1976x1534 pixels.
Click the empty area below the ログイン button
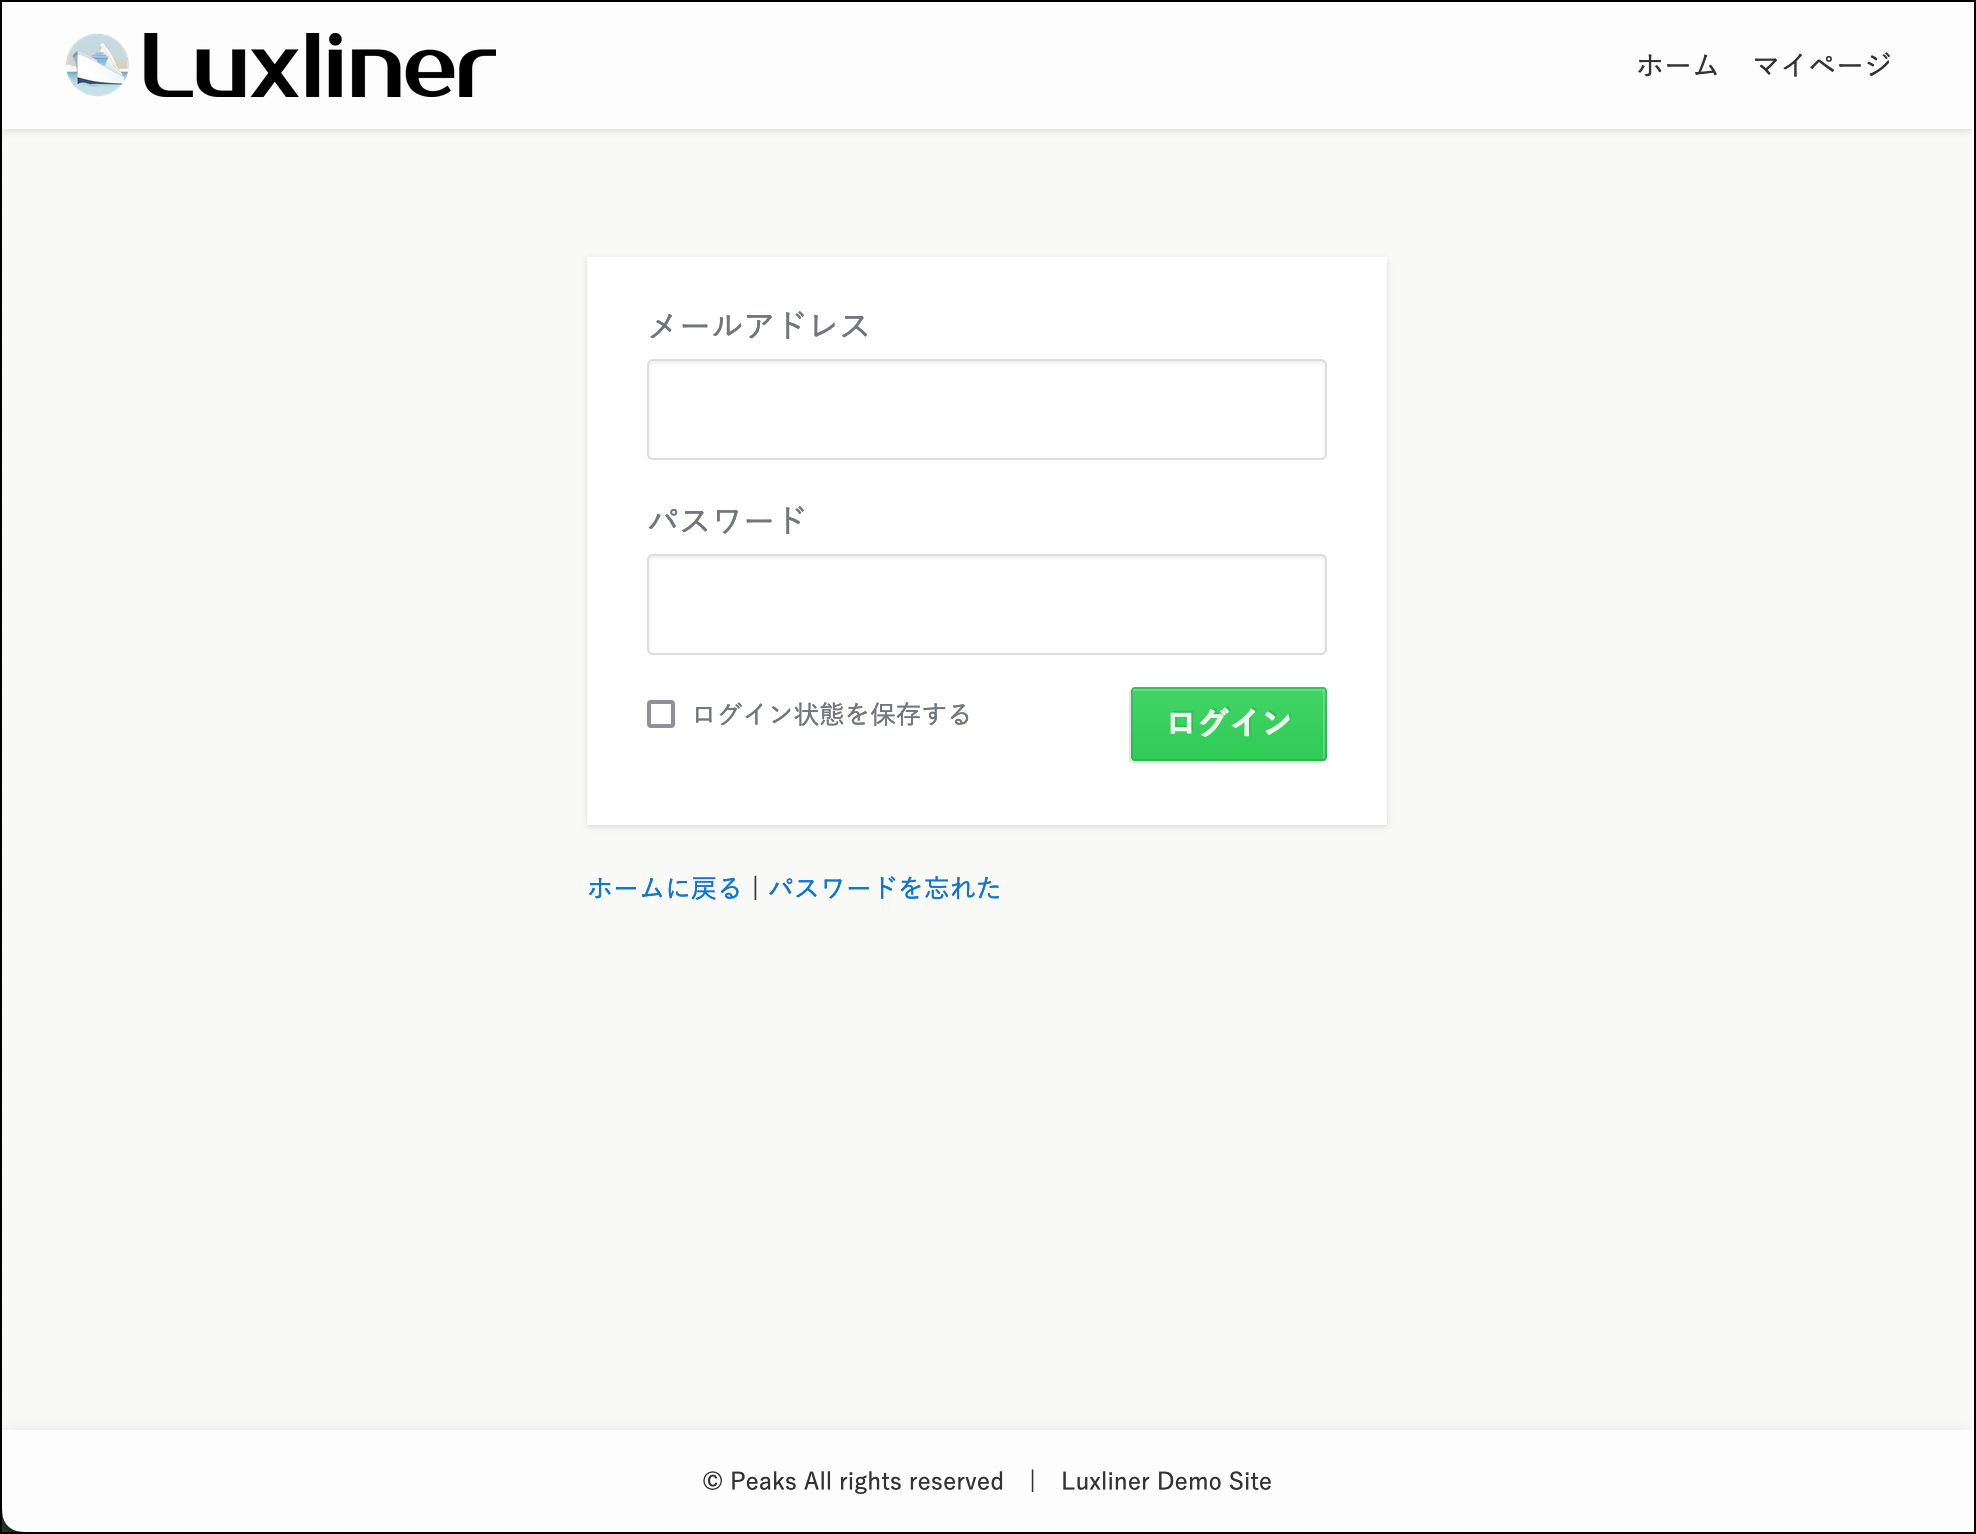click(x=1228, y=795)
